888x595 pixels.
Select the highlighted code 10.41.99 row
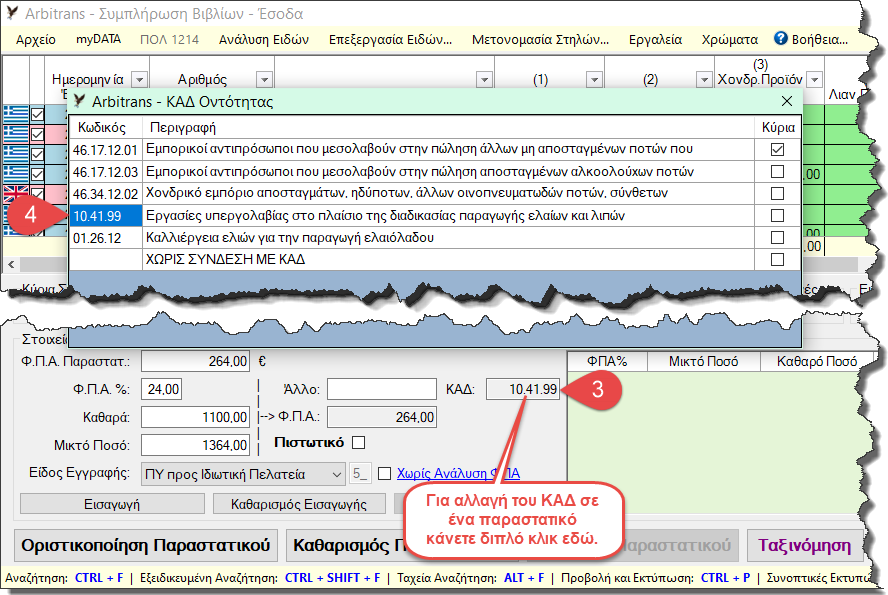point(105,216)
